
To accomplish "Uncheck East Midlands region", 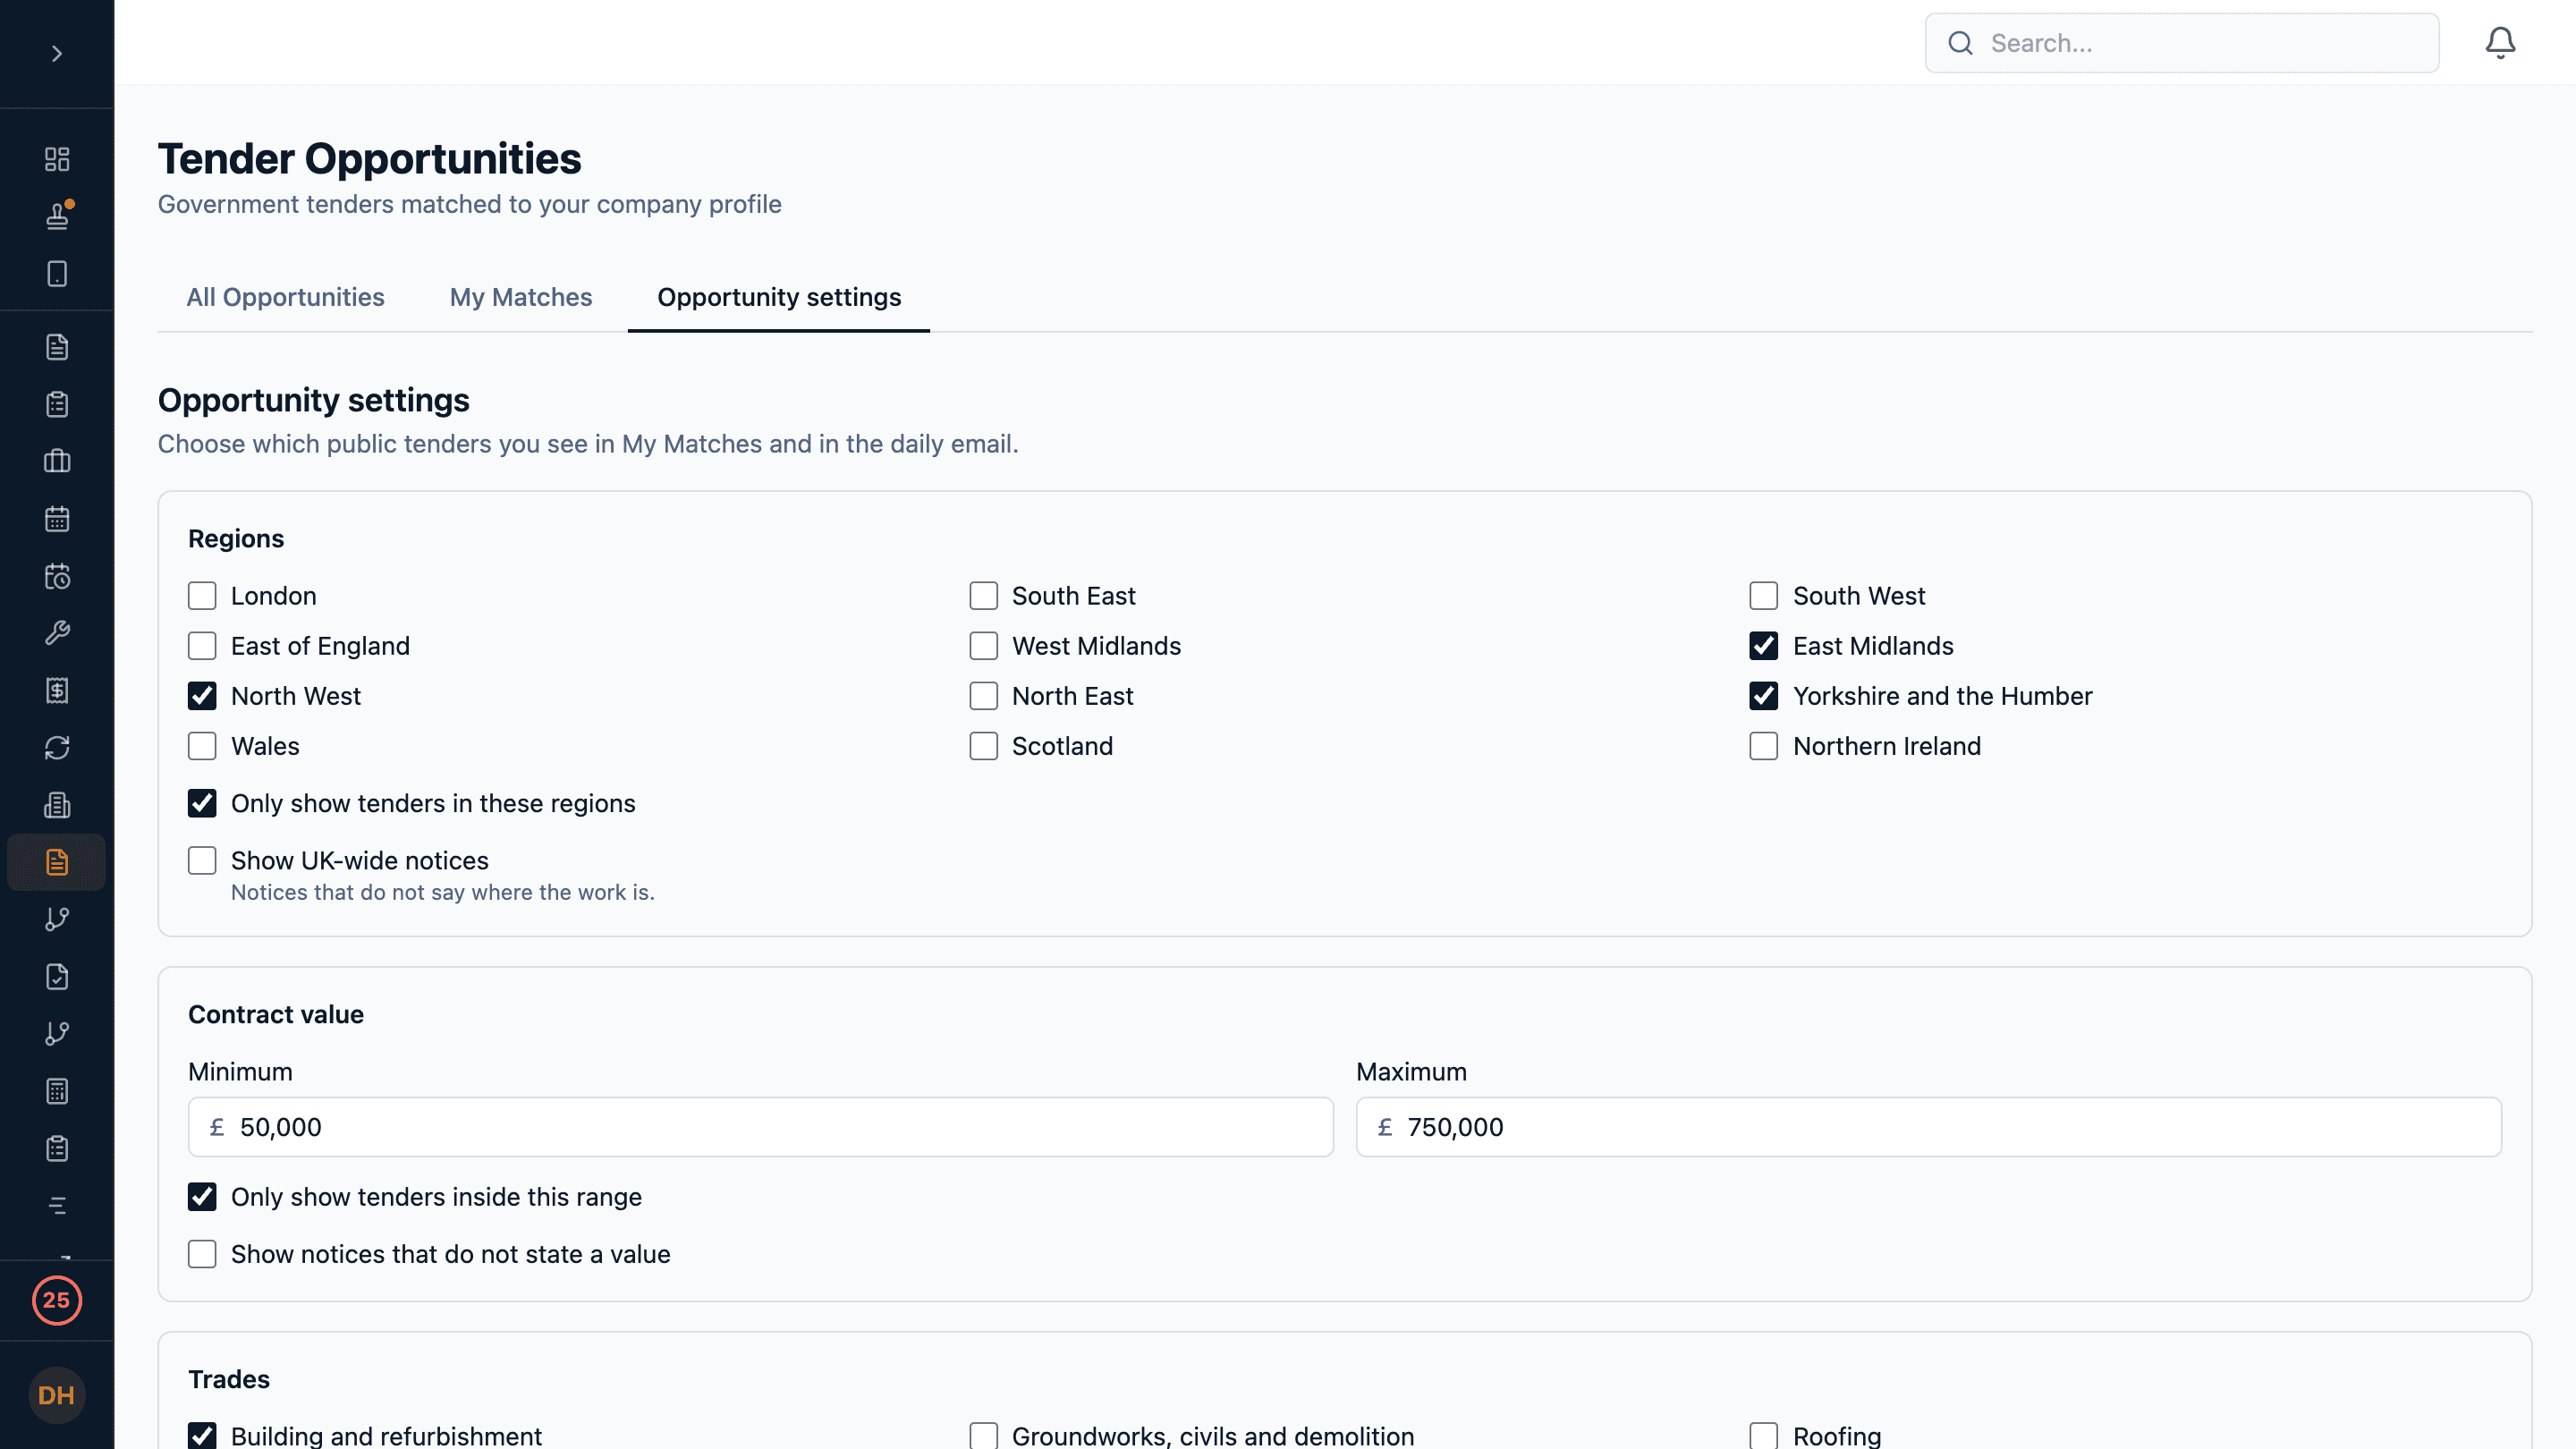I will (x=1763, y=646).
